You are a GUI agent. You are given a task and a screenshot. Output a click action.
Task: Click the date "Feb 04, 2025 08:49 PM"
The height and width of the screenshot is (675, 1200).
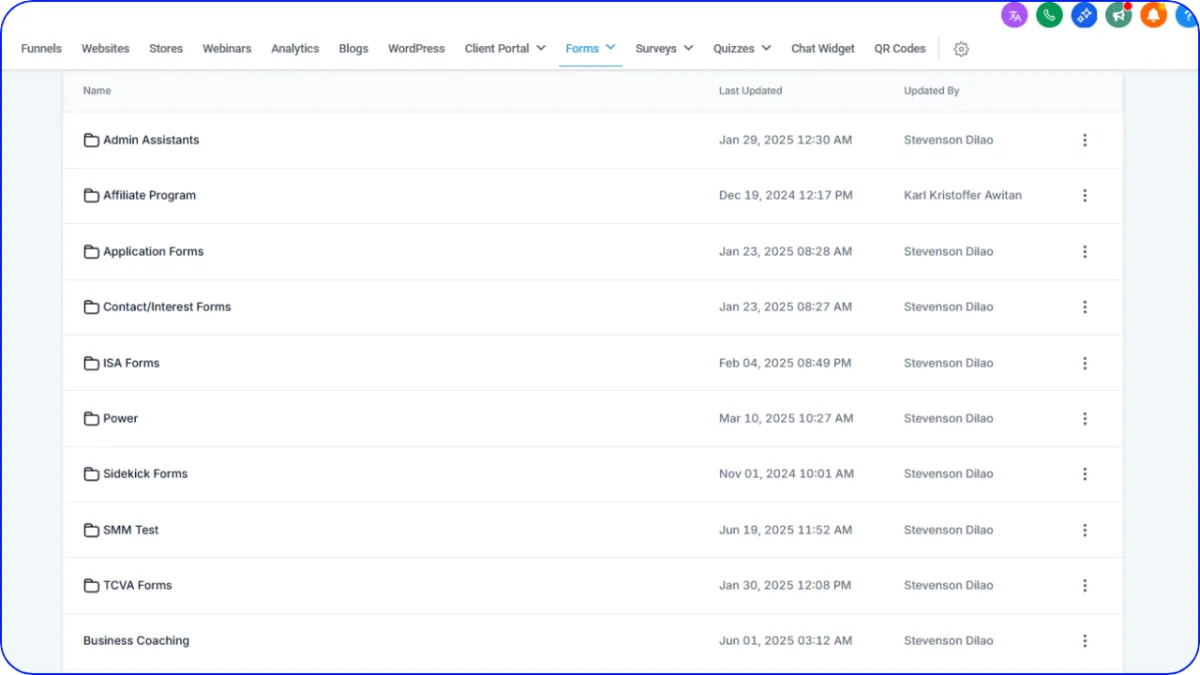(x=785, y=363)
